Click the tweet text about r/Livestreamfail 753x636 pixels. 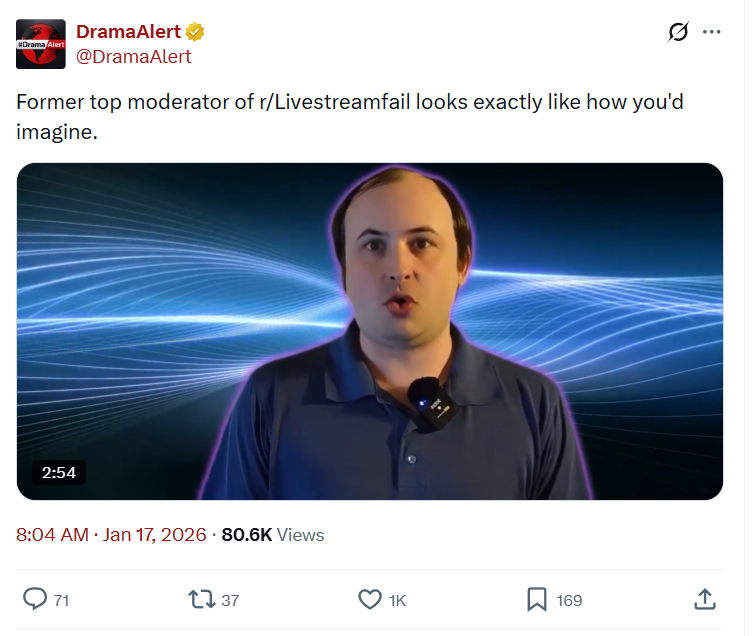point(350,117)
